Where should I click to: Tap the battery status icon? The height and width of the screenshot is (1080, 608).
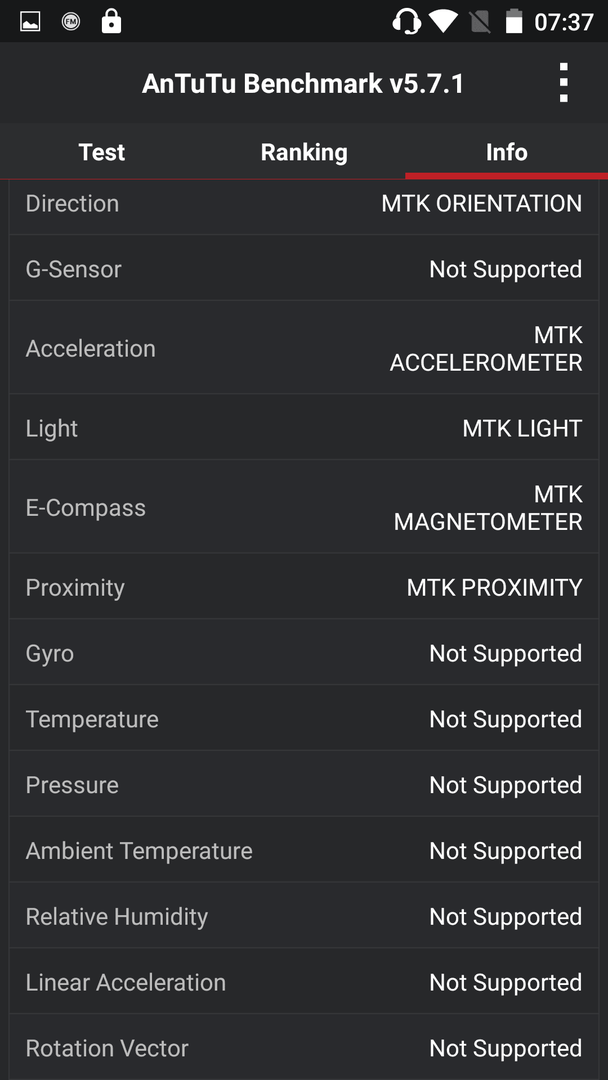514,21
